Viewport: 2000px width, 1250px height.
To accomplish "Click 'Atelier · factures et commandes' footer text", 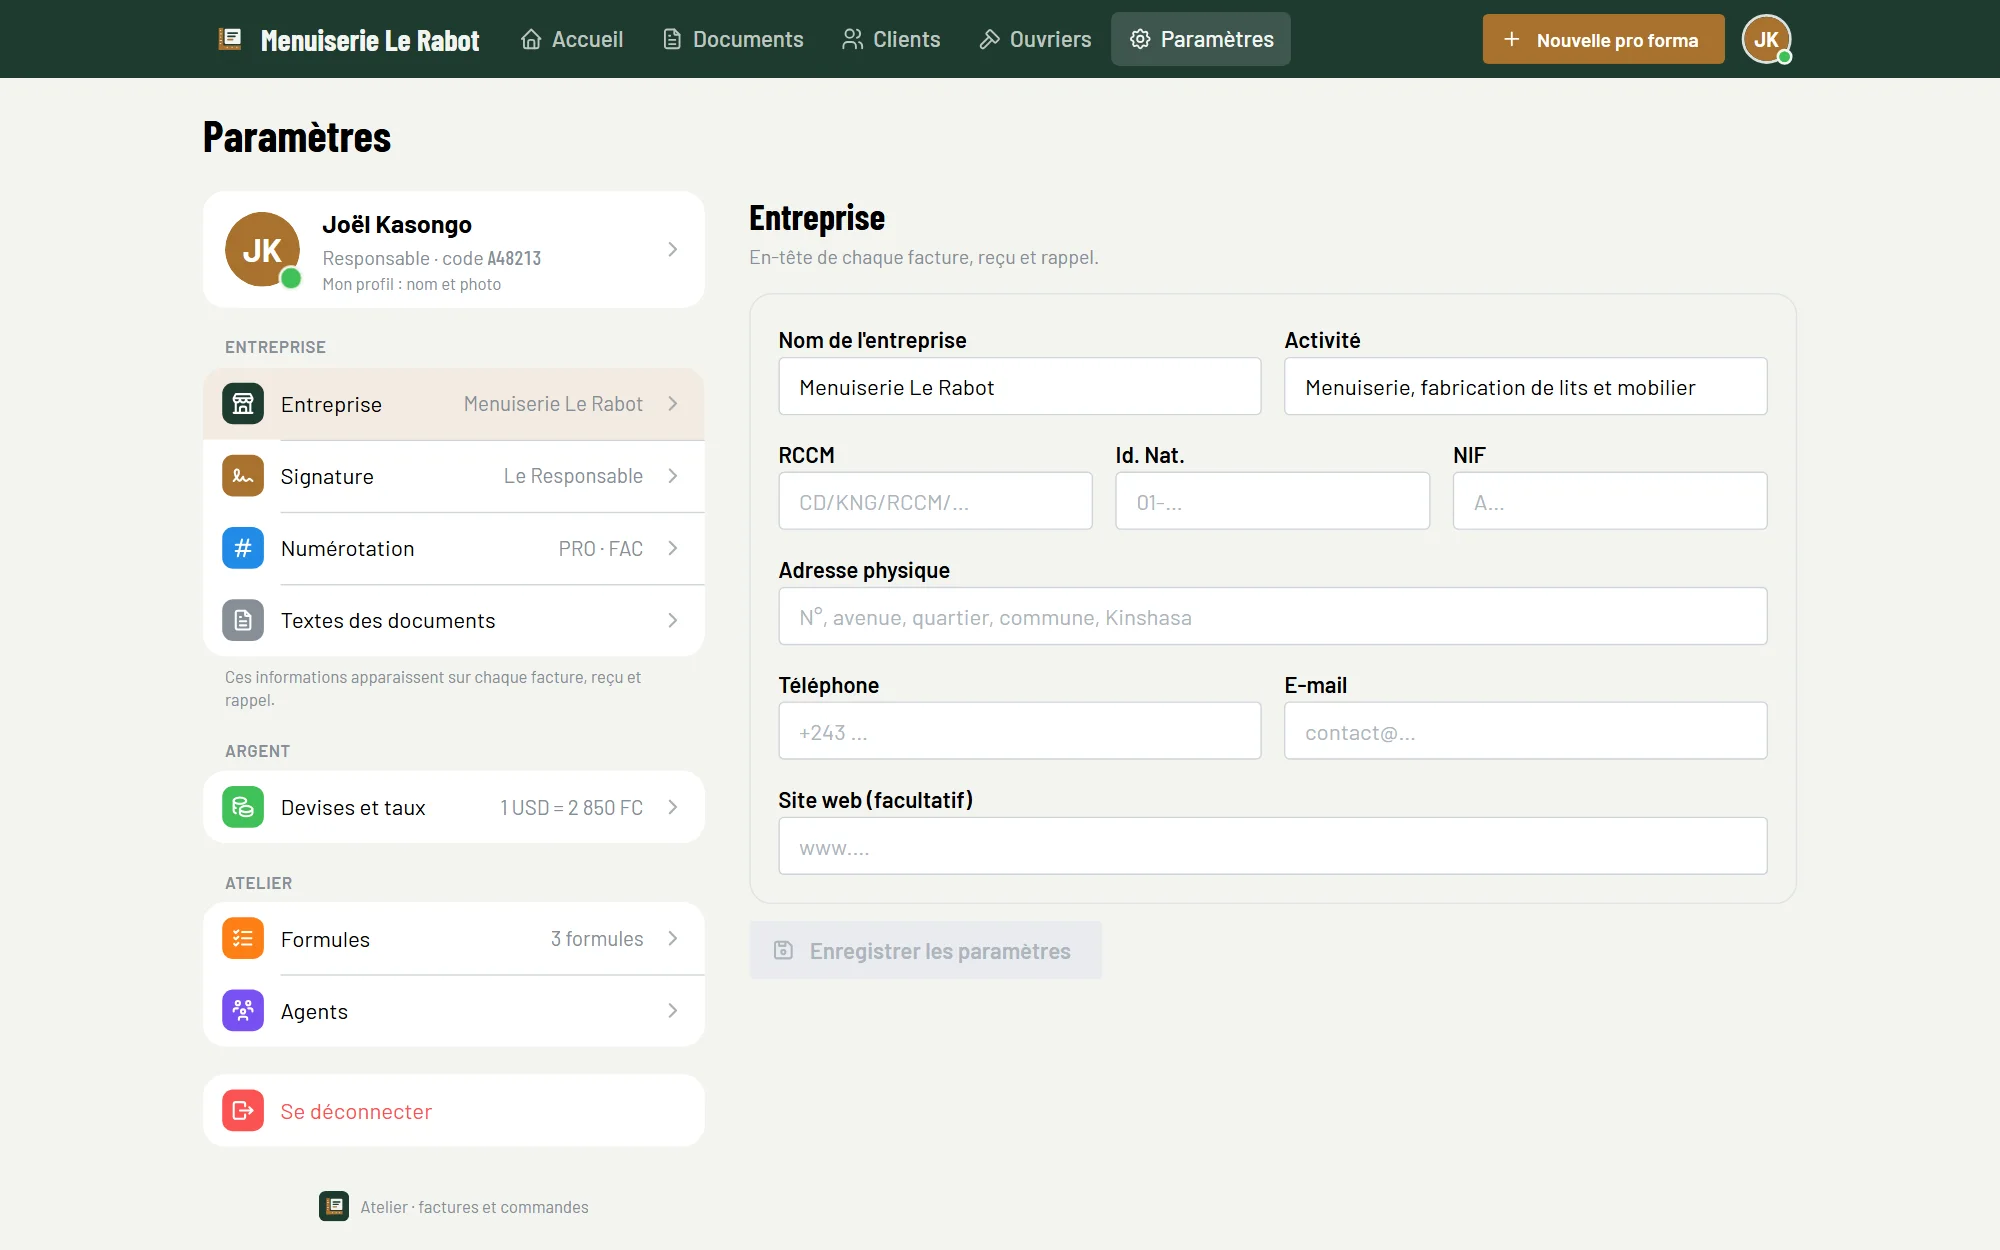I will click(474, 1207).
